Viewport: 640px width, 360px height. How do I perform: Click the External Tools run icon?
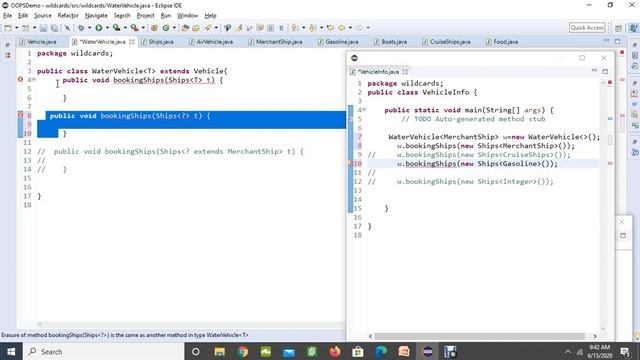click(135, 28)
